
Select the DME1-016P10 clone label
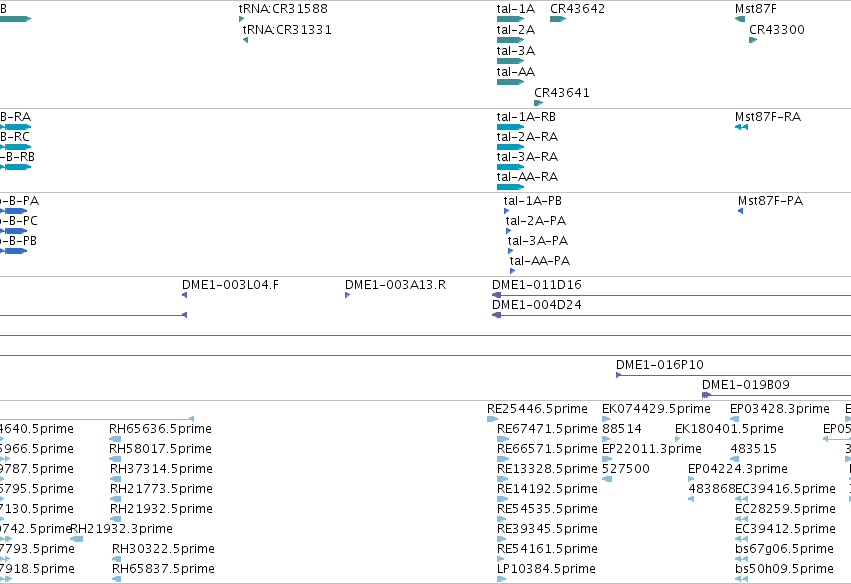click(x=659, y=365)
